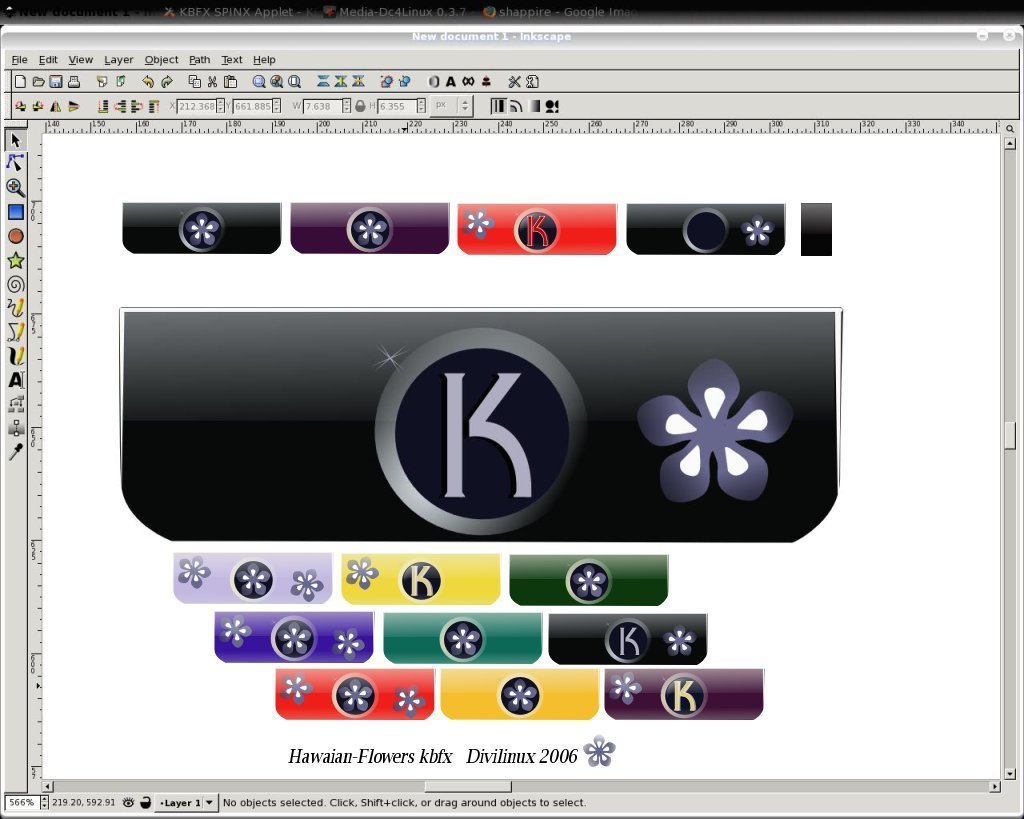1024x819 pixels.
Task: Open the File menu
Action: tap(20, 59)
